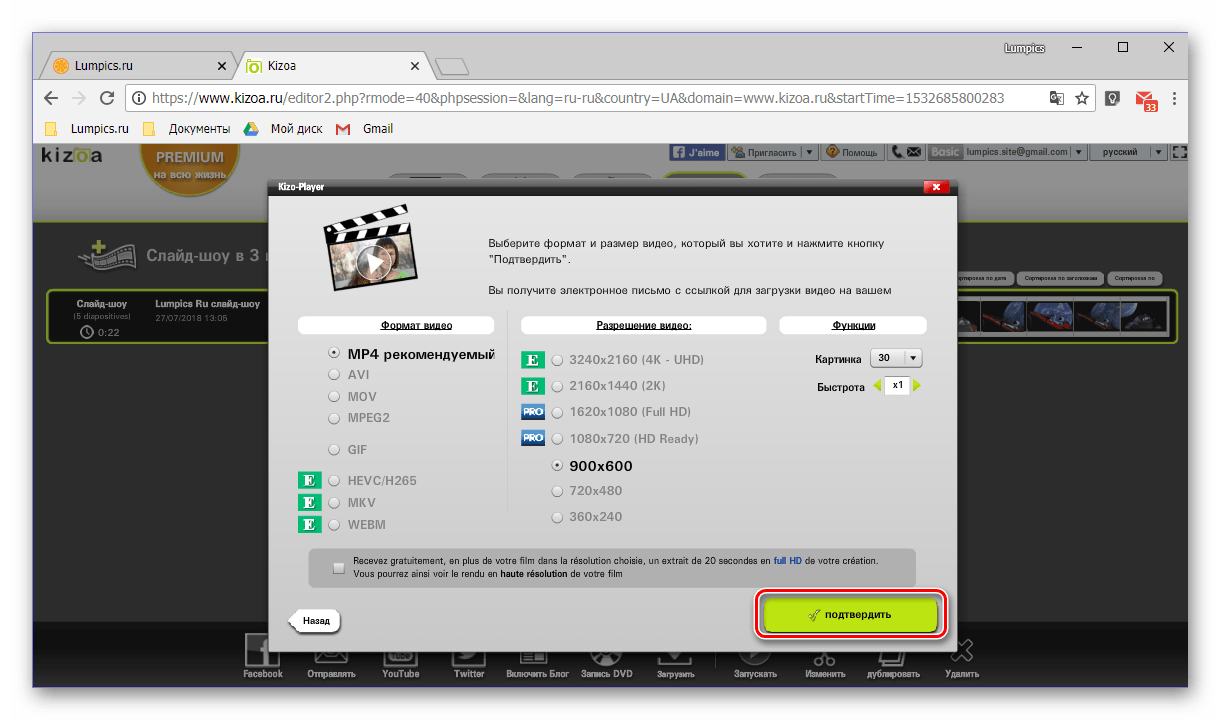Open the Мой диск bookmark
The image size is (1225, 720).
point(283,129)
